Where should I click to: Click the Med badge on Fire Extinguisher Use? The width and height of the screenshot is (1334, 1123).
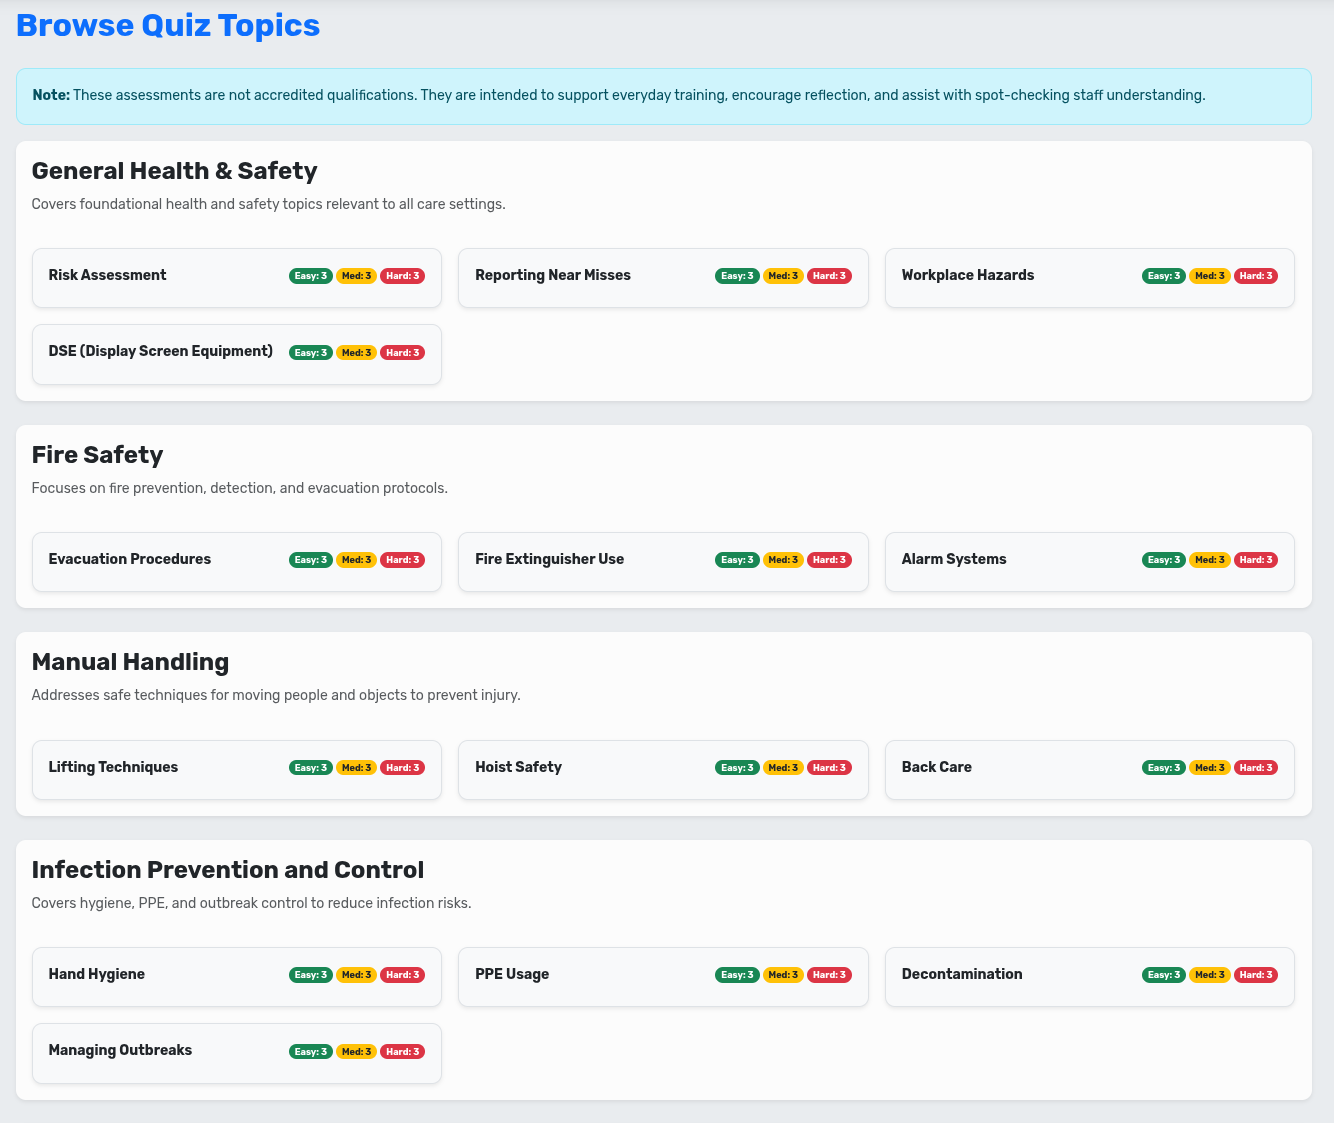click(783, 560)
